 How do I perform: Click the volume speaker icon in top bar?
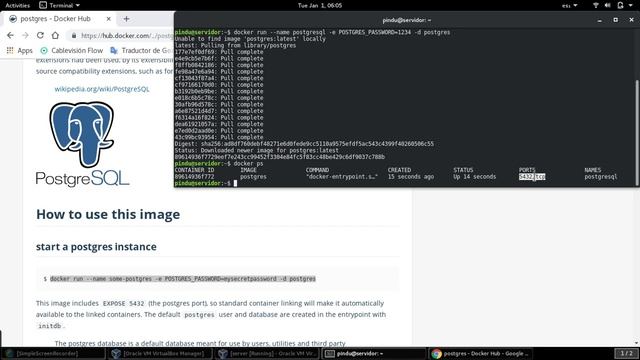pyautogui.click(x=607, y=5)
